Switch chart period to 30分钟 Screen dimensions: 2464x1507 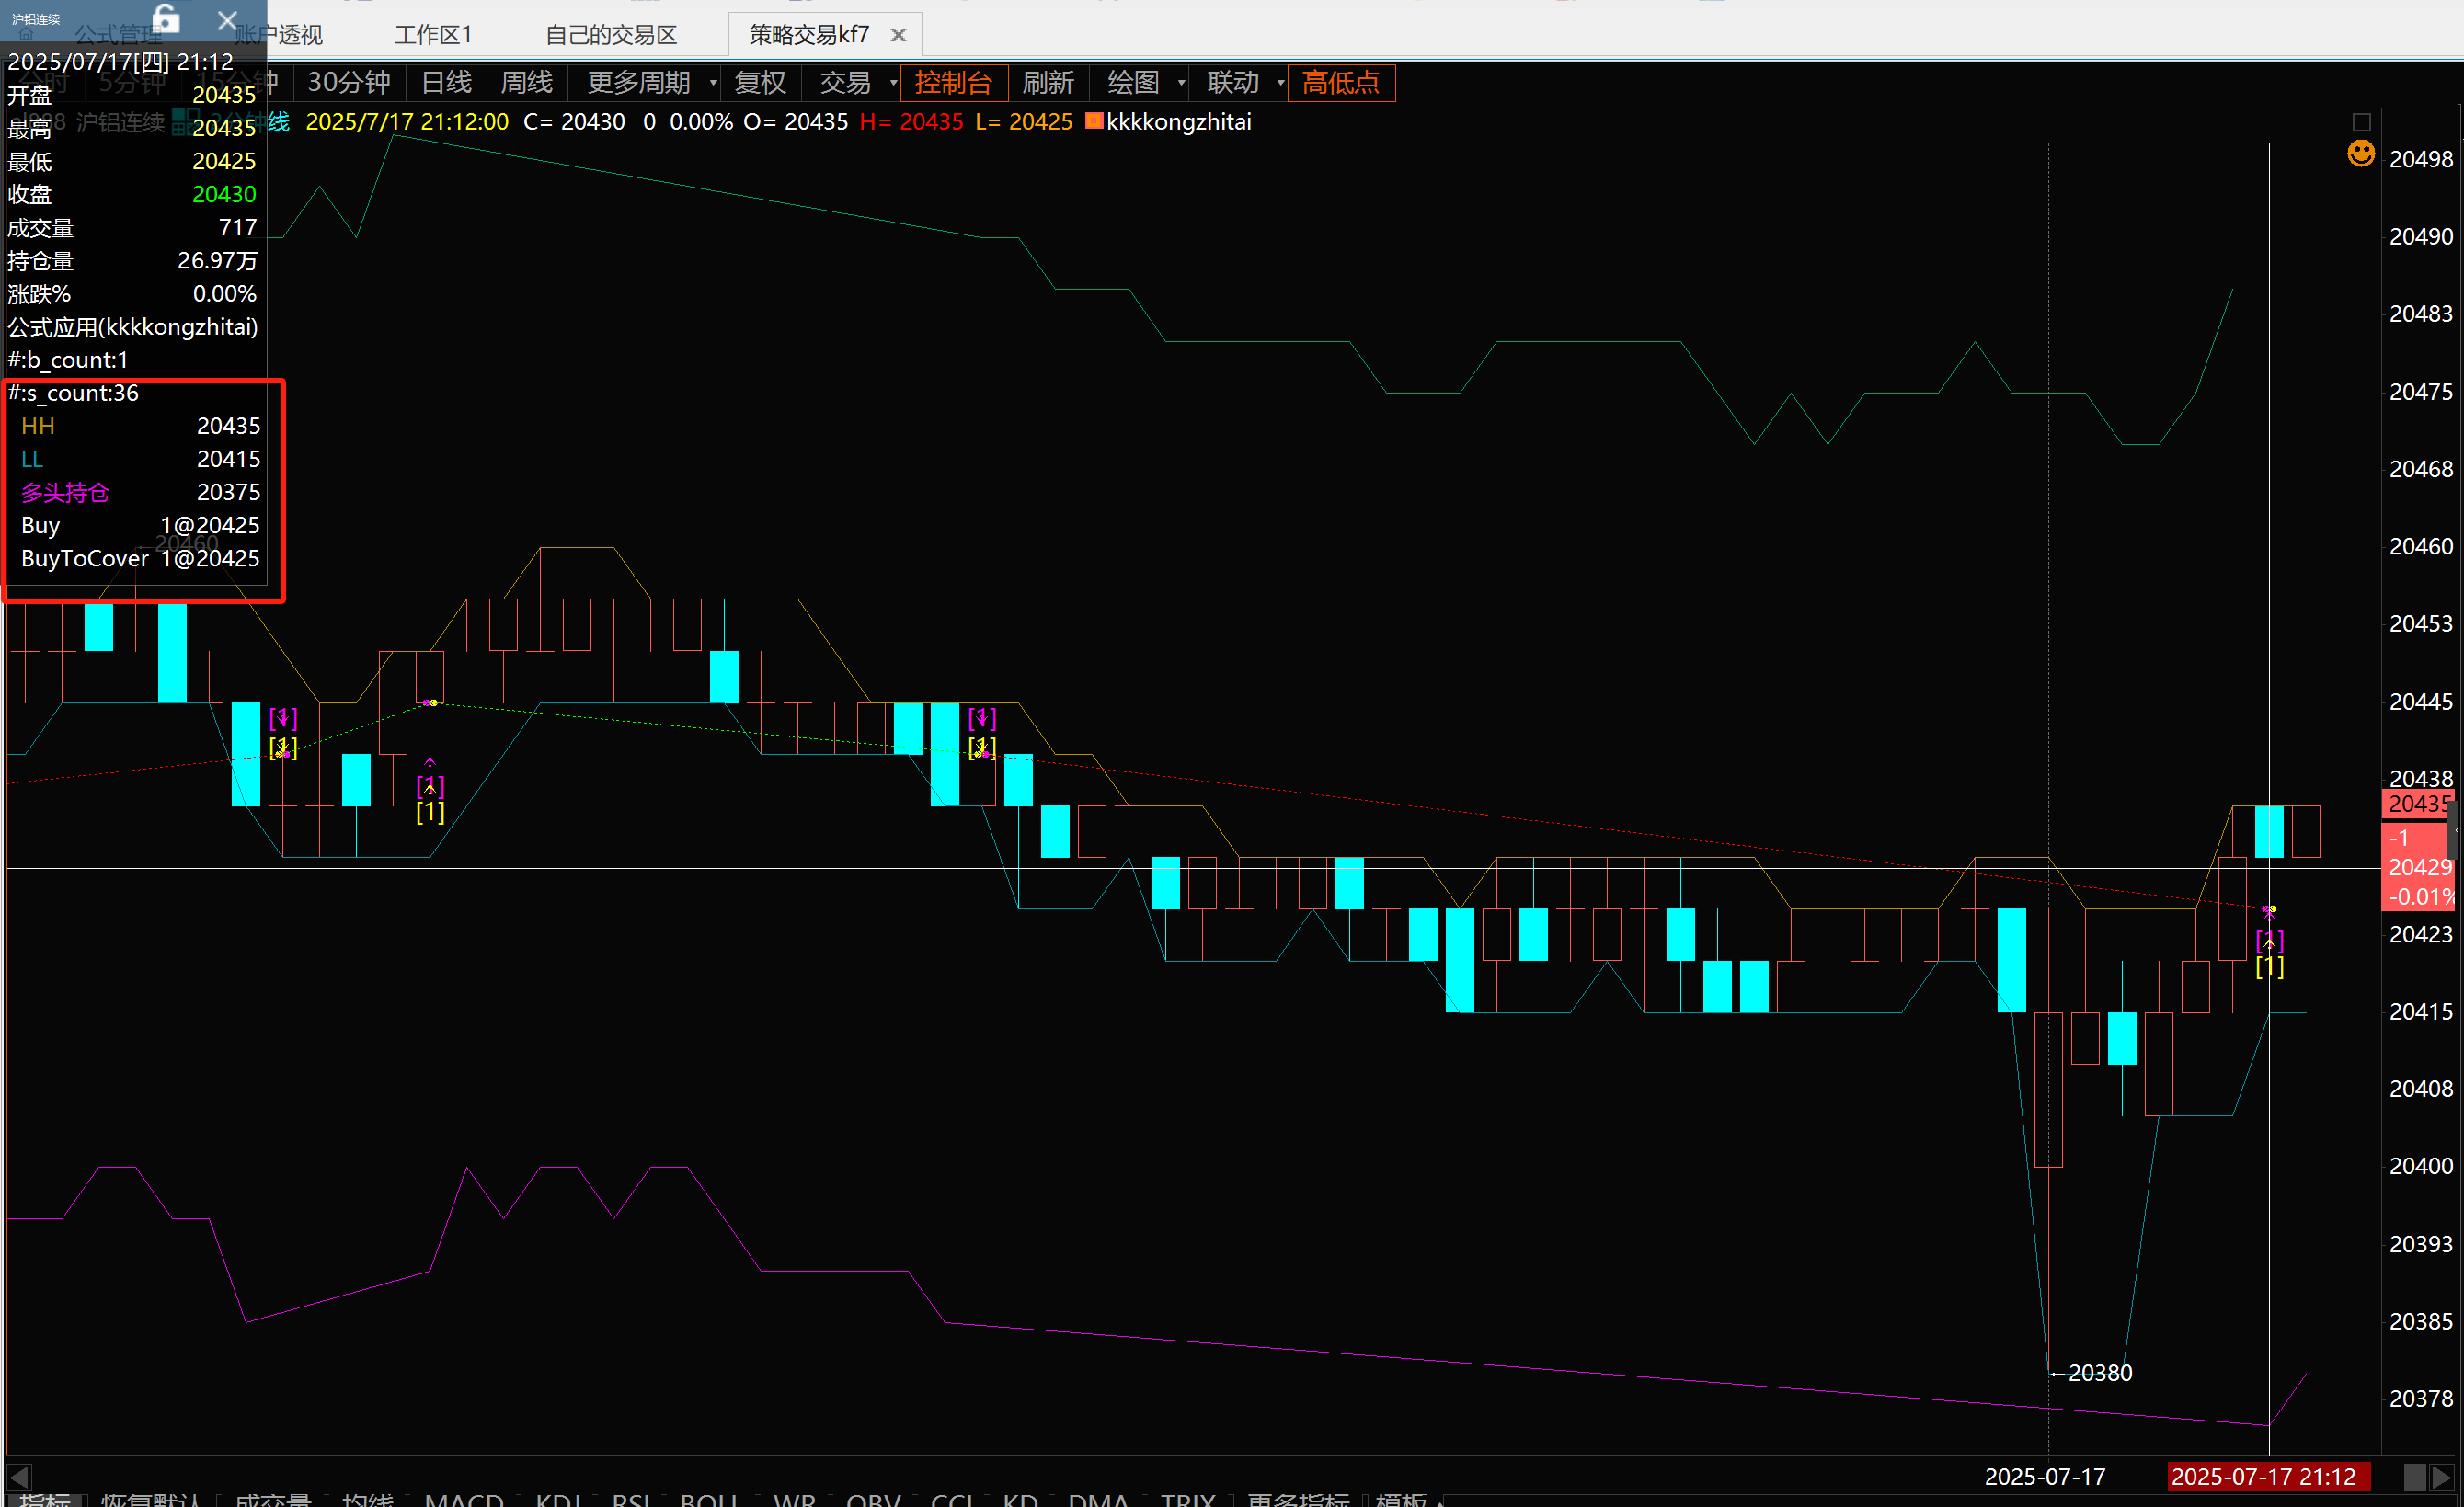point(348,82)
